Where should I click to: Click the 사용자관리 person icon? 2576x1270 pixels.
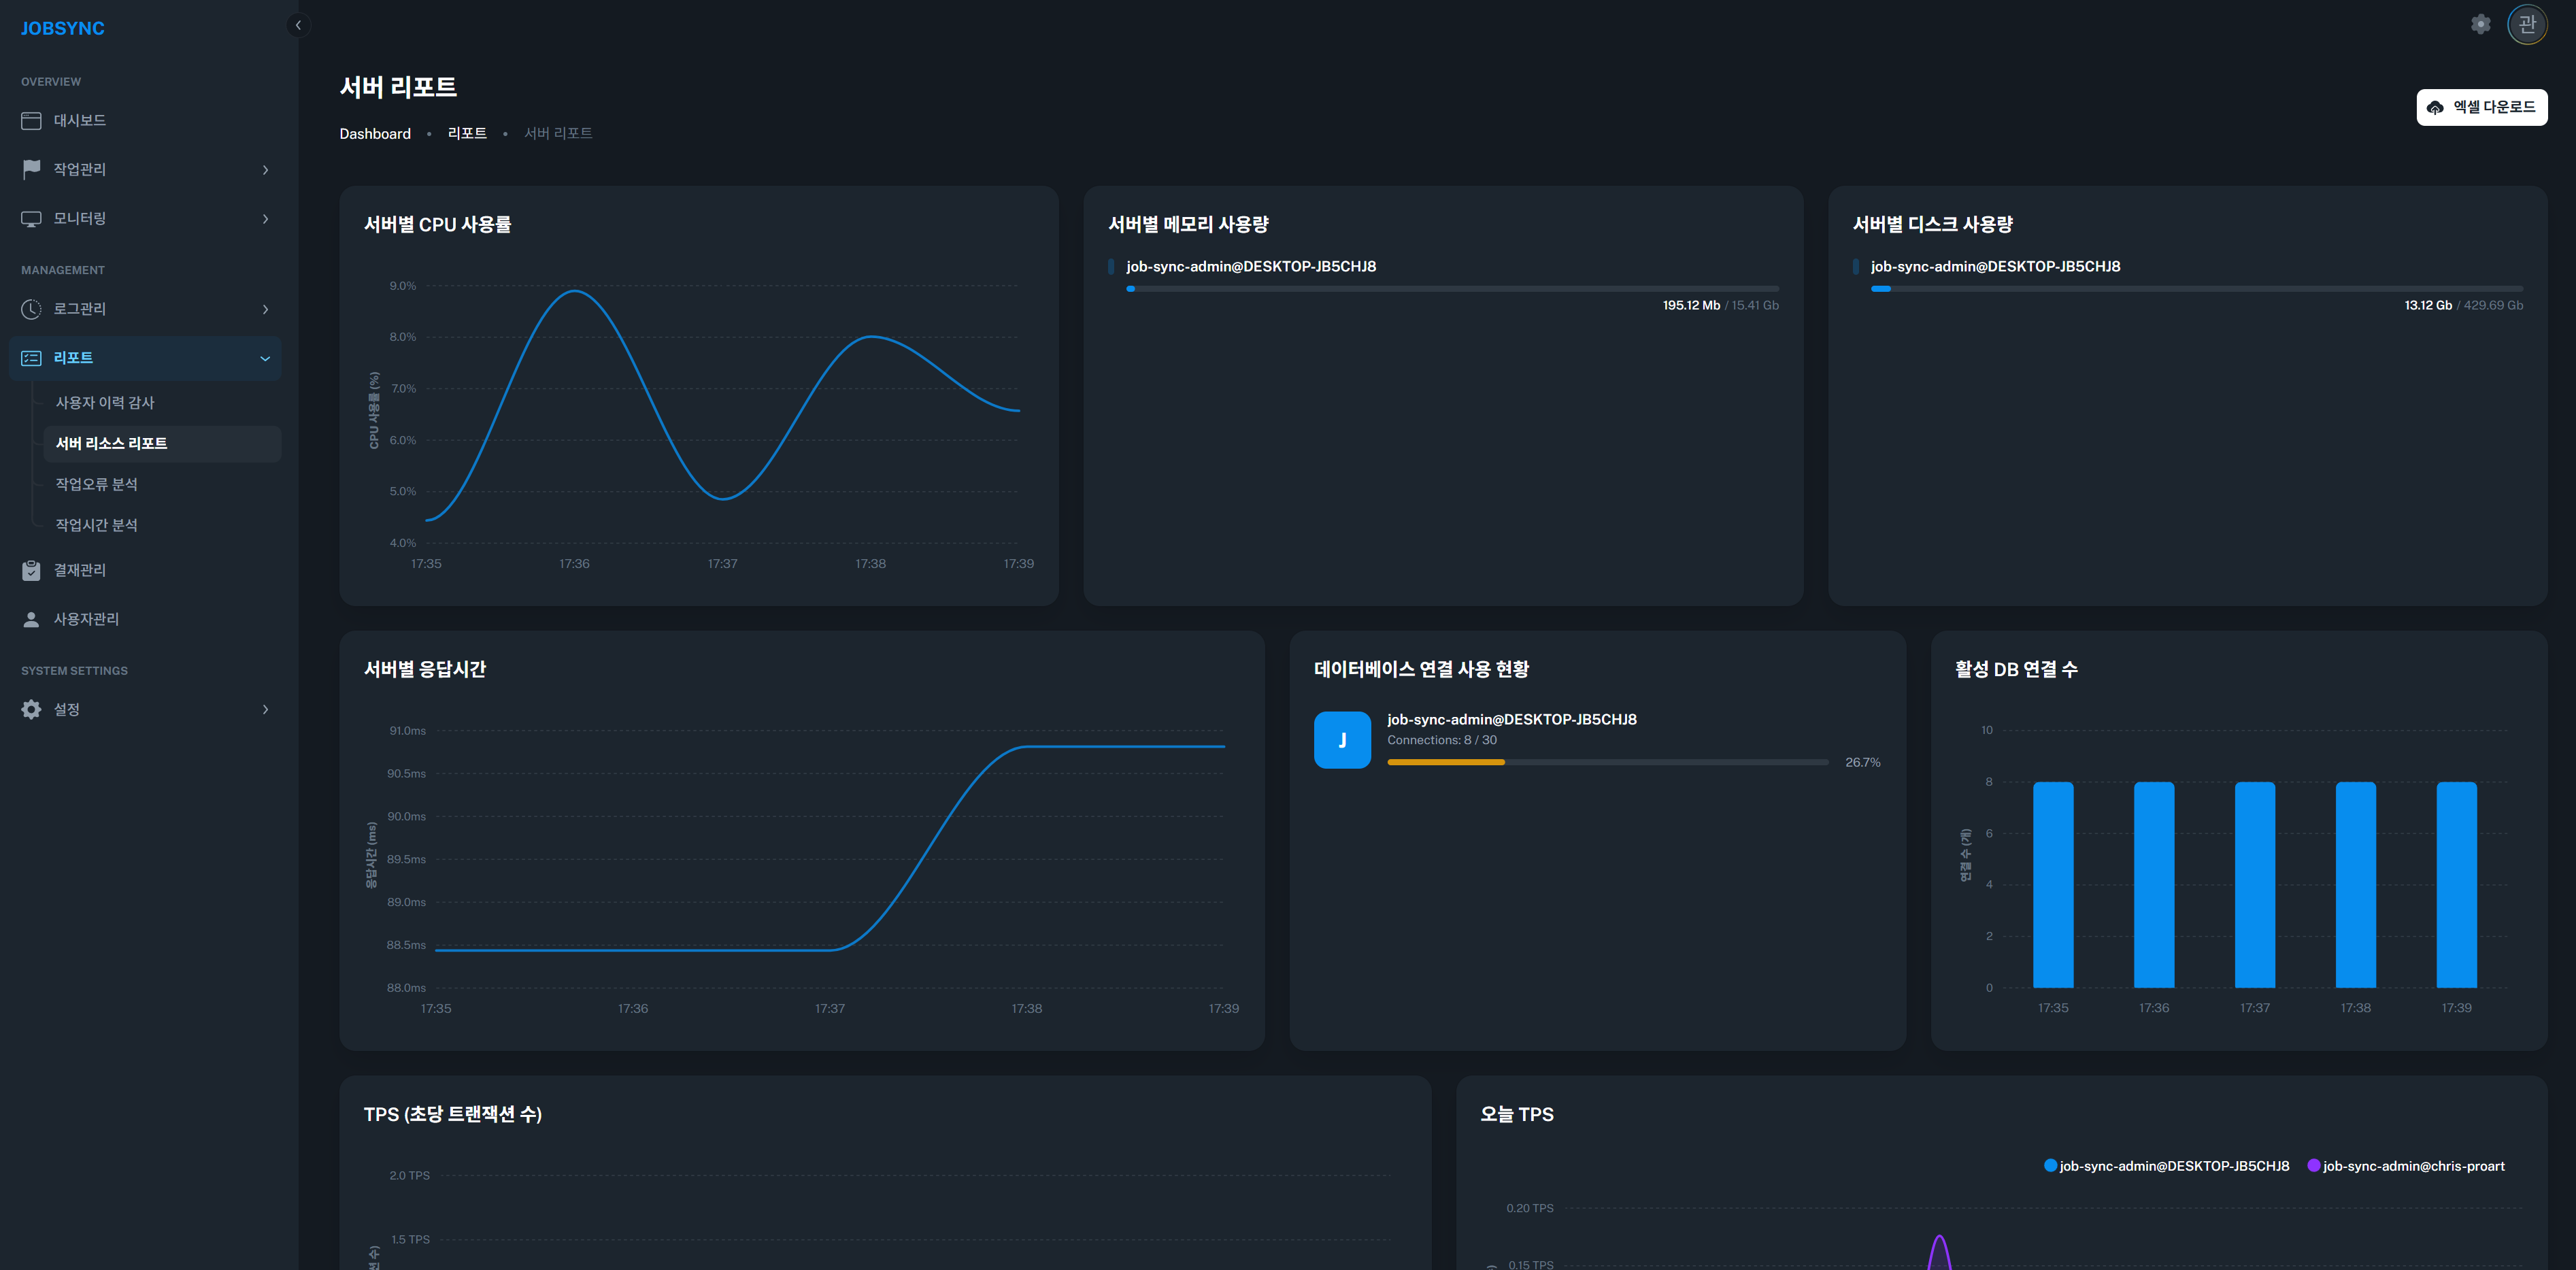[x=31, y=619]
